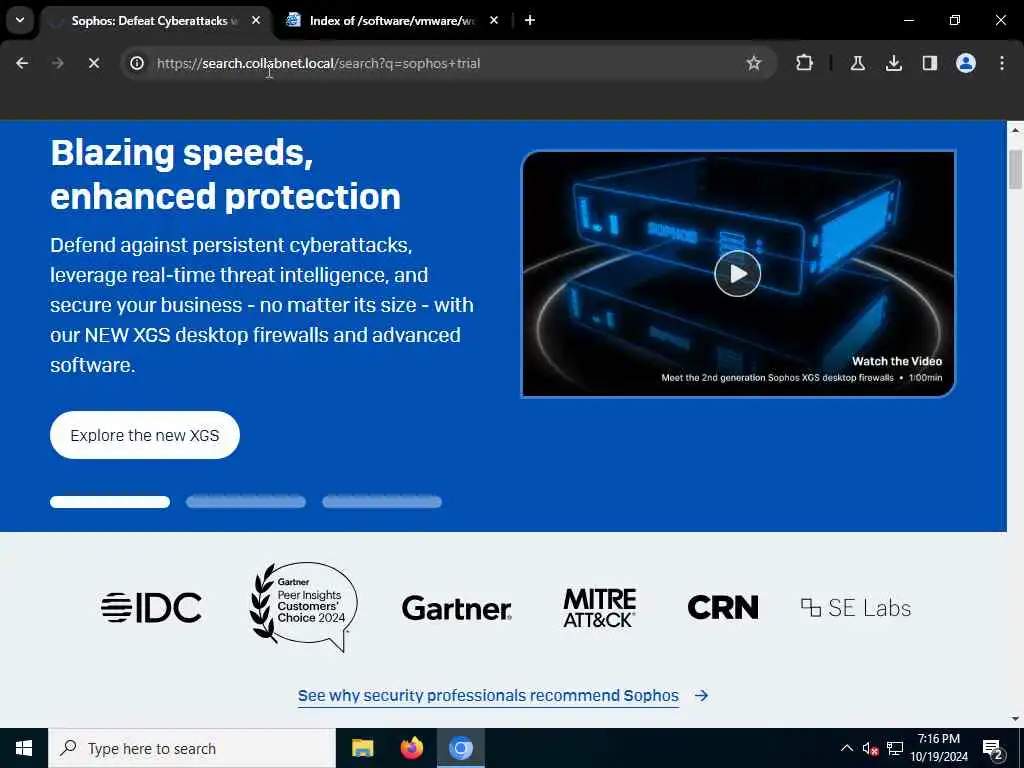This screenshot has height=768, width=1024.
Task: Click the scrollbar down arrow
Action: tap(1015, 719)
